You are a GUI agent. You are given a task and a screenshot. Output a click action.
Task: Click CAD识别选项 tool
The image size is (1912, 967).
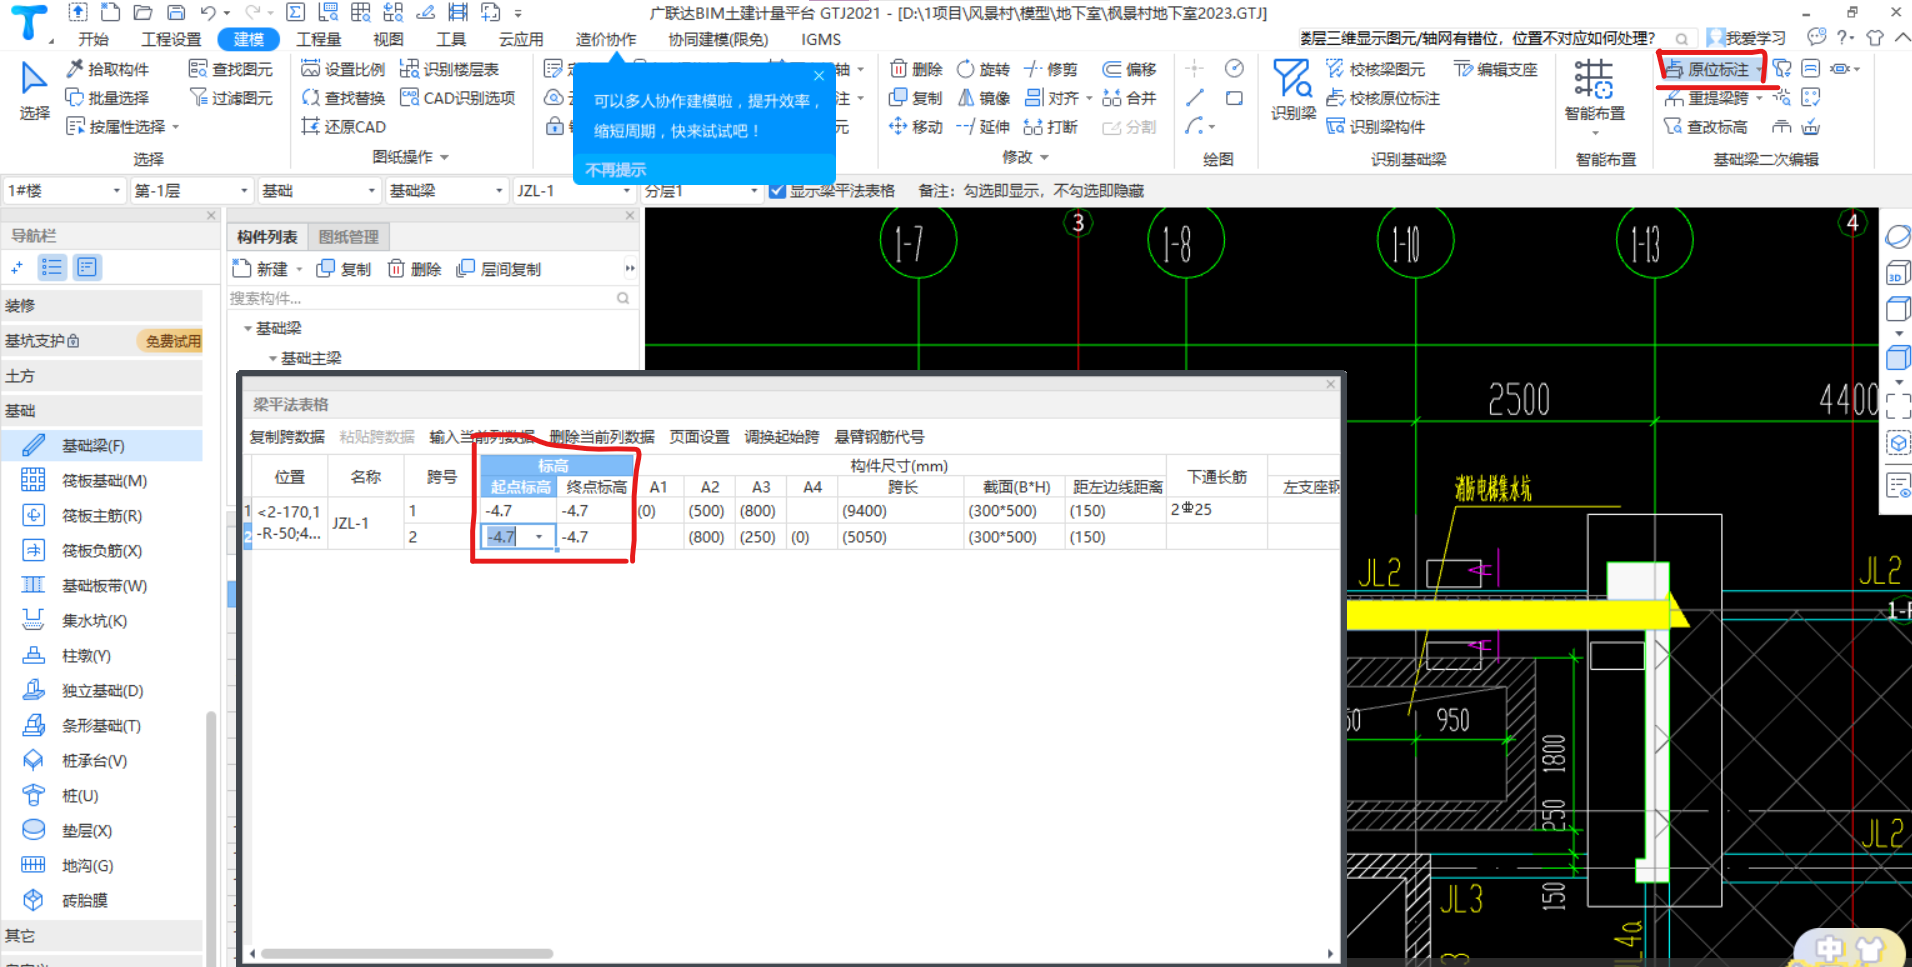pos(457,98)
